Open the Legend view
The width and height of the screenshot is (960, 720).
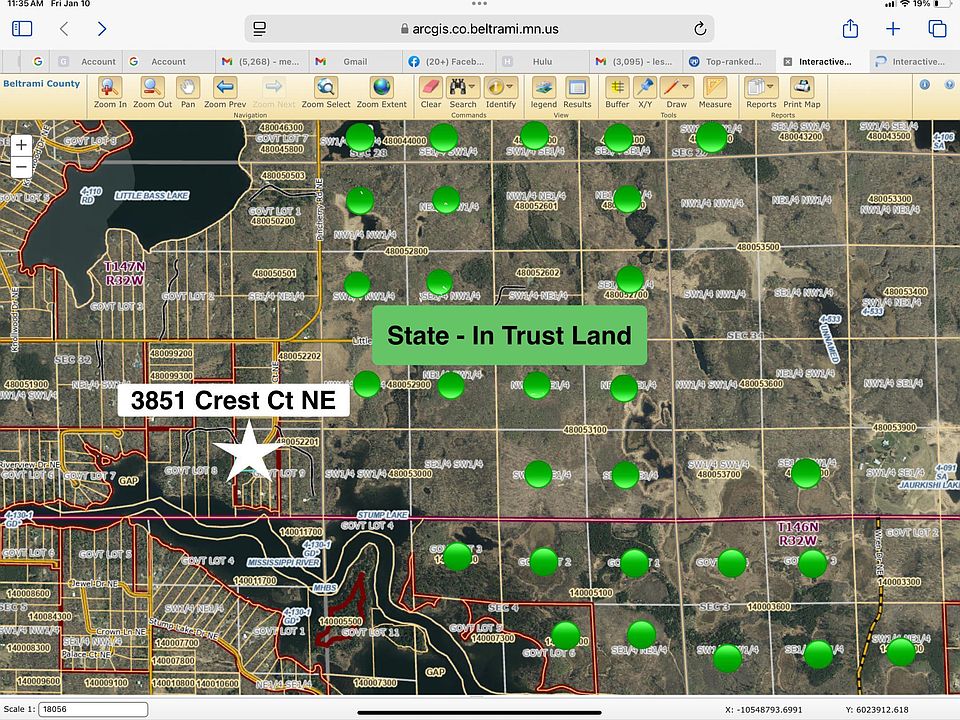pos(543,89)
